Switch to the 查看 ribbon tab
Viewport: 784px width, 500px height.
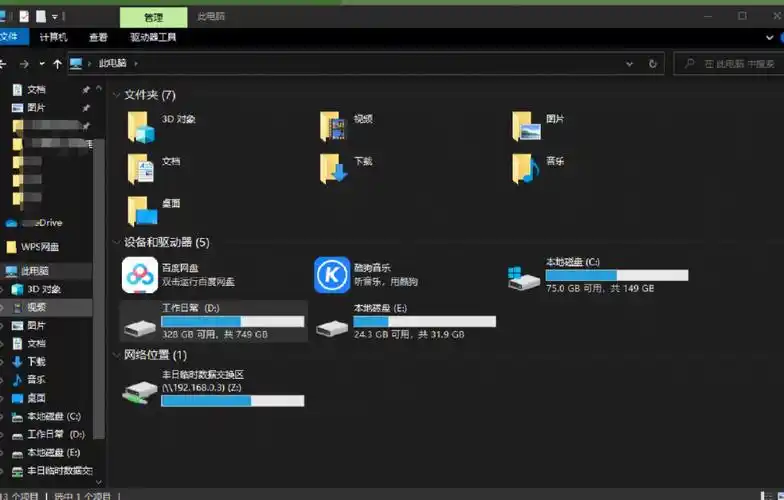[98, 37]
